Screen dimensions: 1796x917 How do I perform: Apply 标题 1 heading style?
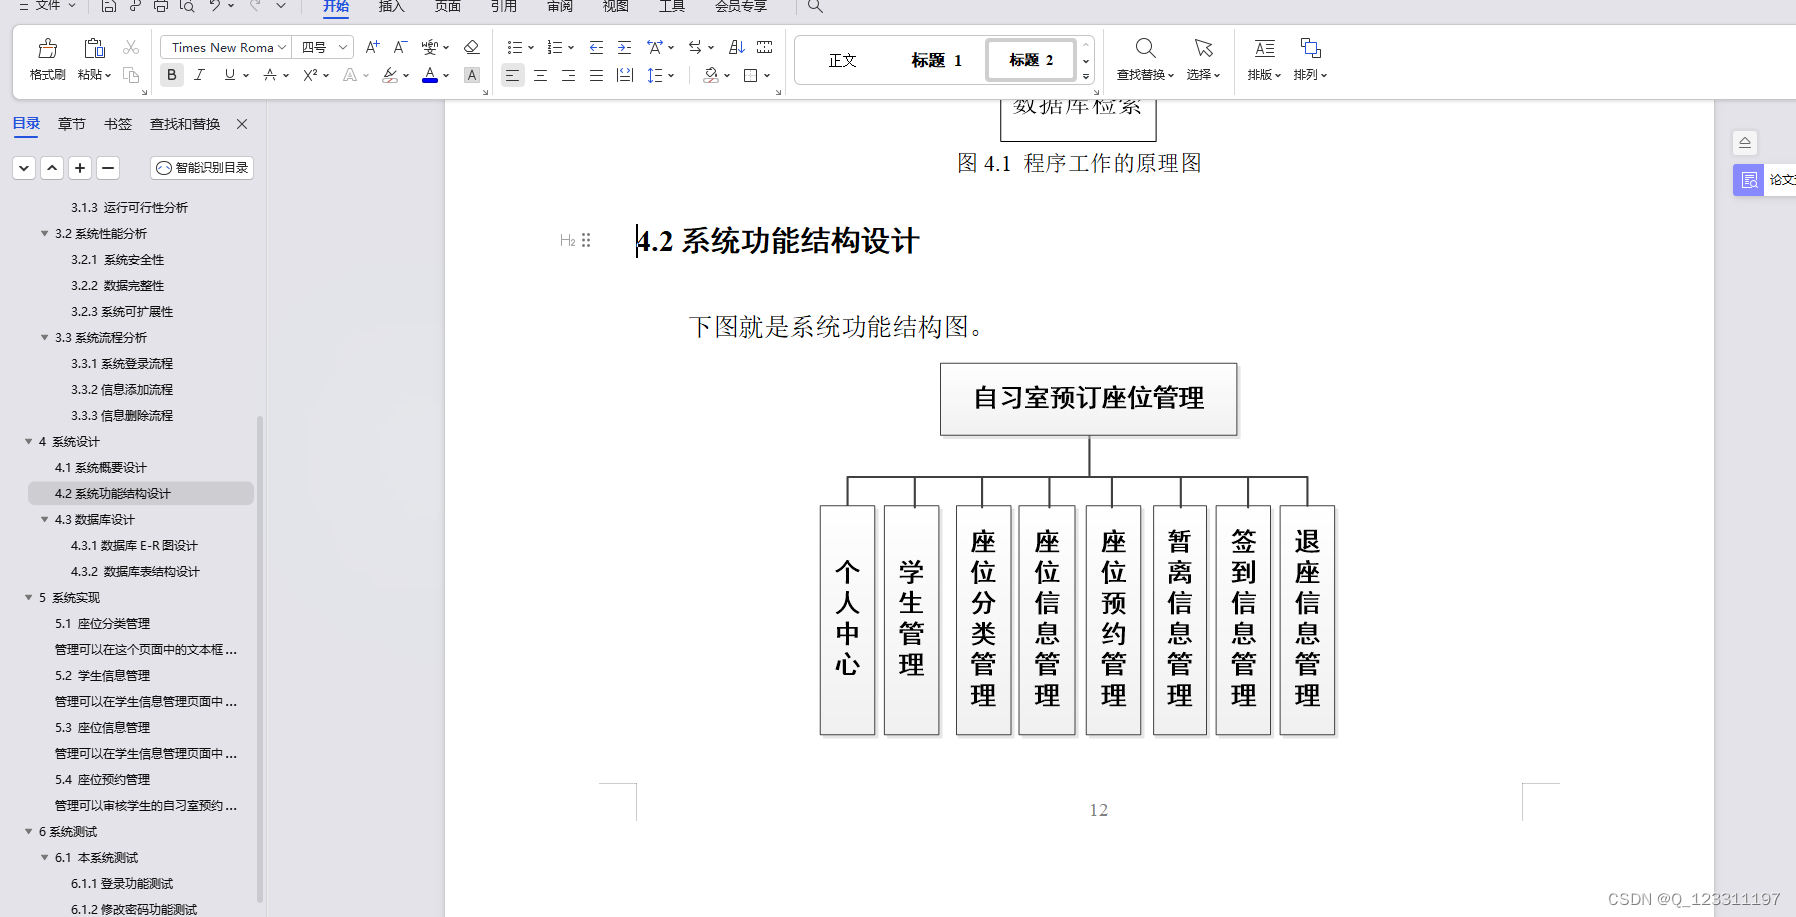(936, 60)
